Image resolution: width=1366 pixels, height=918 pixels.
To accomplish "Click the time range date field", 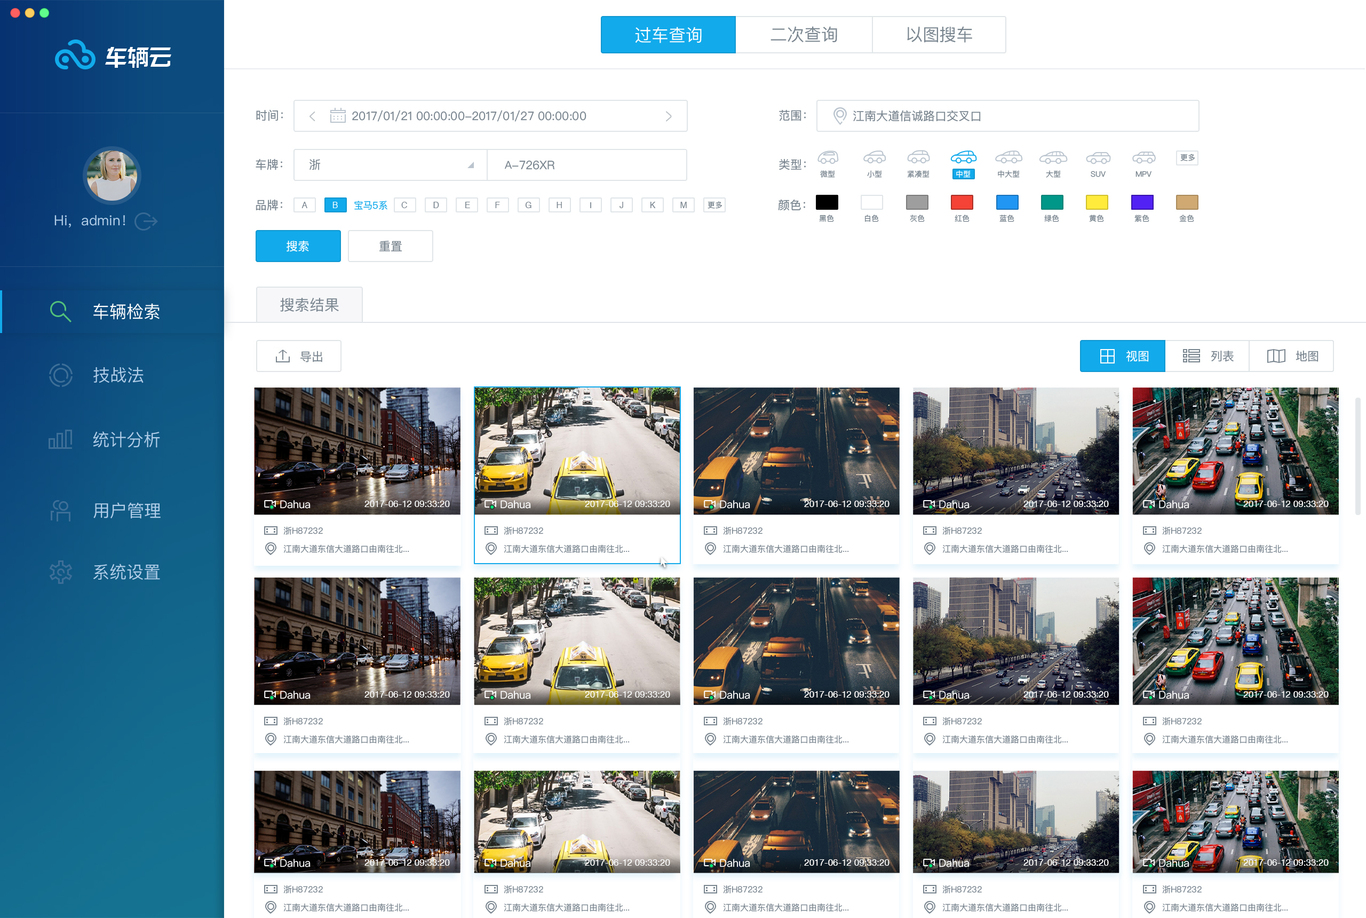I will click(x=490, y=116).
